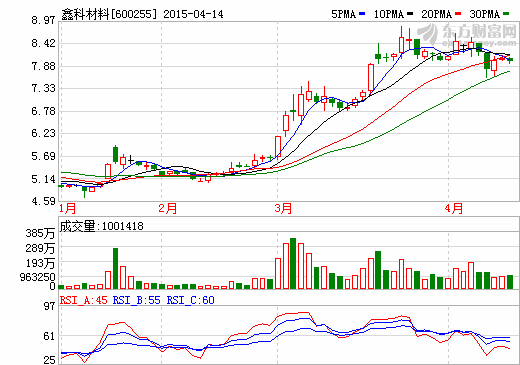Click the 61 RSI axis label
The image size is (520, 365).
pos(50,336)
